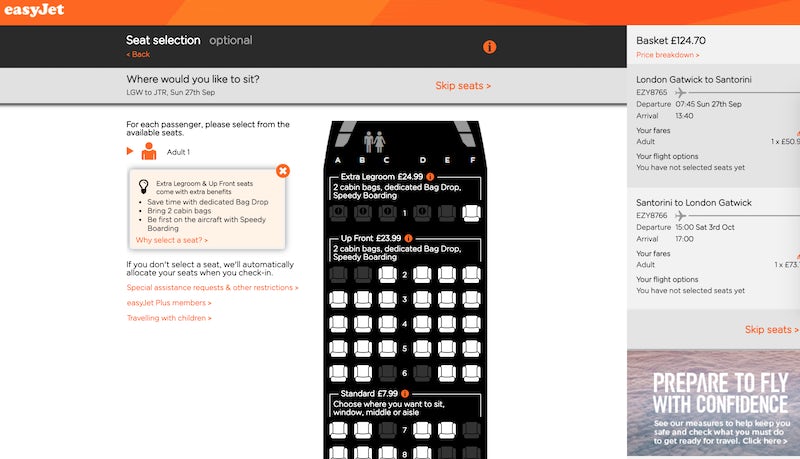Click the easyJet logo
The image size is (800, 459).
coord(34,10)
